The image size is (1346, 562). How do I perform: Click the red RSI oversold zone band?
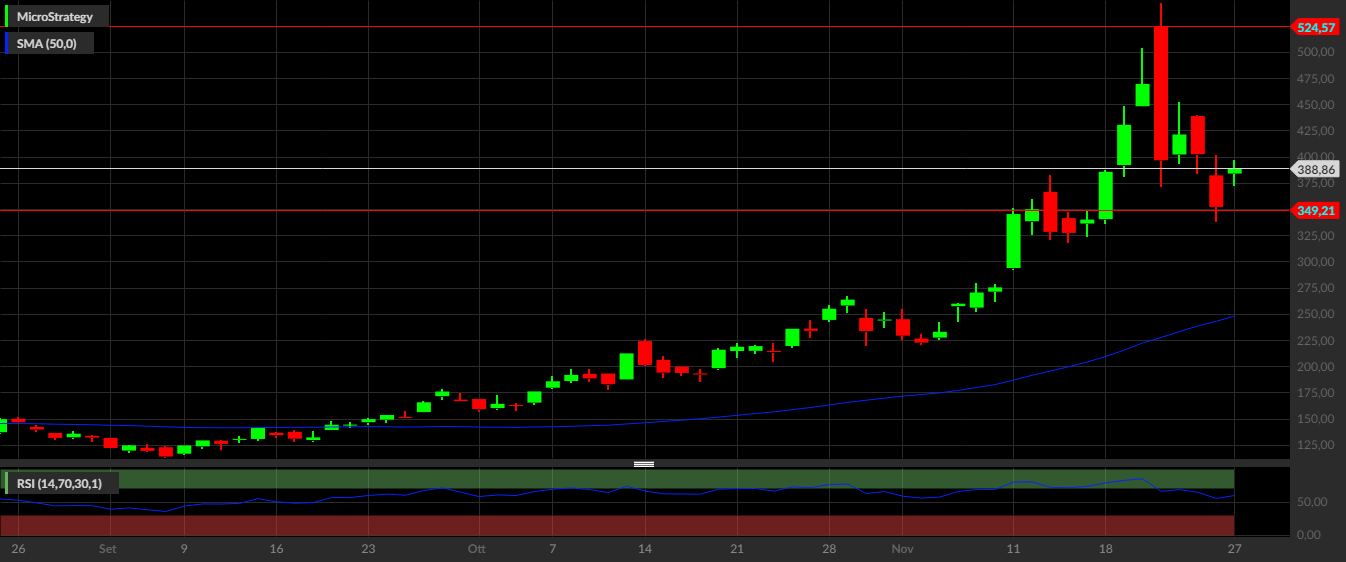point(617,525)
